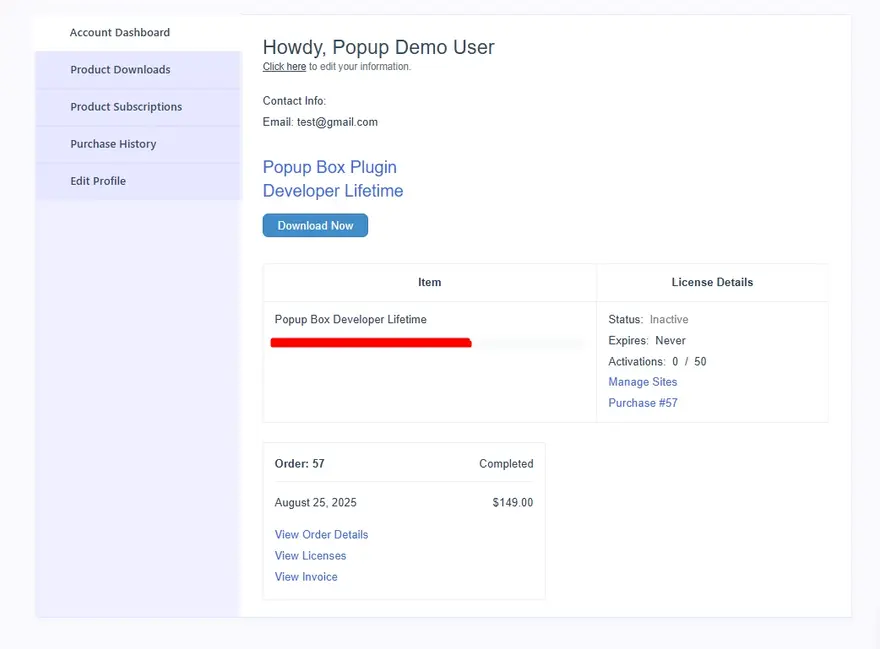Open View Order Details link
The width and height of the screenshot is (880, 649).
pyautogui.click(x=321, y=535)
